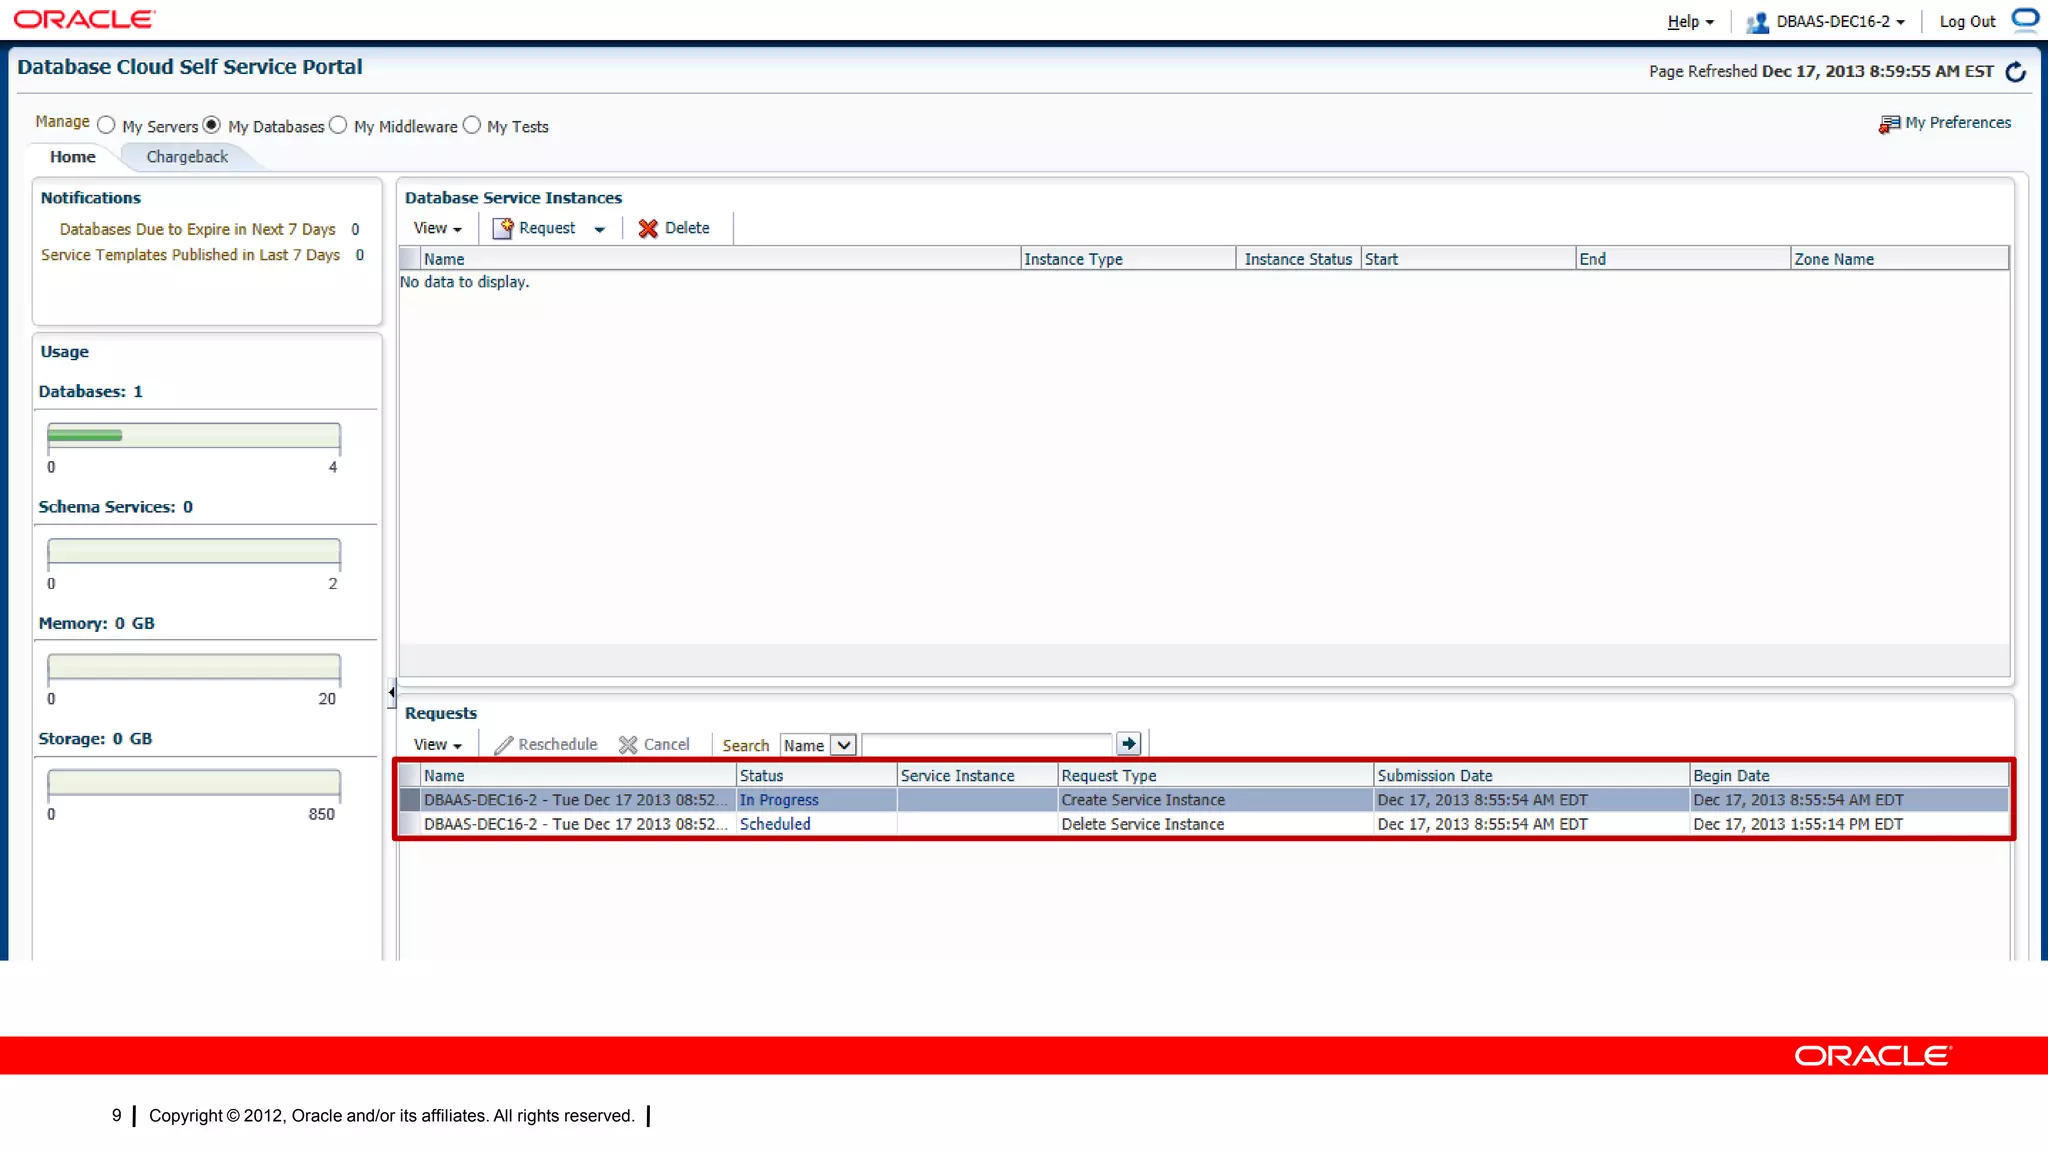This screenshot has width=2048, height=1152.
Task: Open My Preferences icon
Action: click(1889, 123)
